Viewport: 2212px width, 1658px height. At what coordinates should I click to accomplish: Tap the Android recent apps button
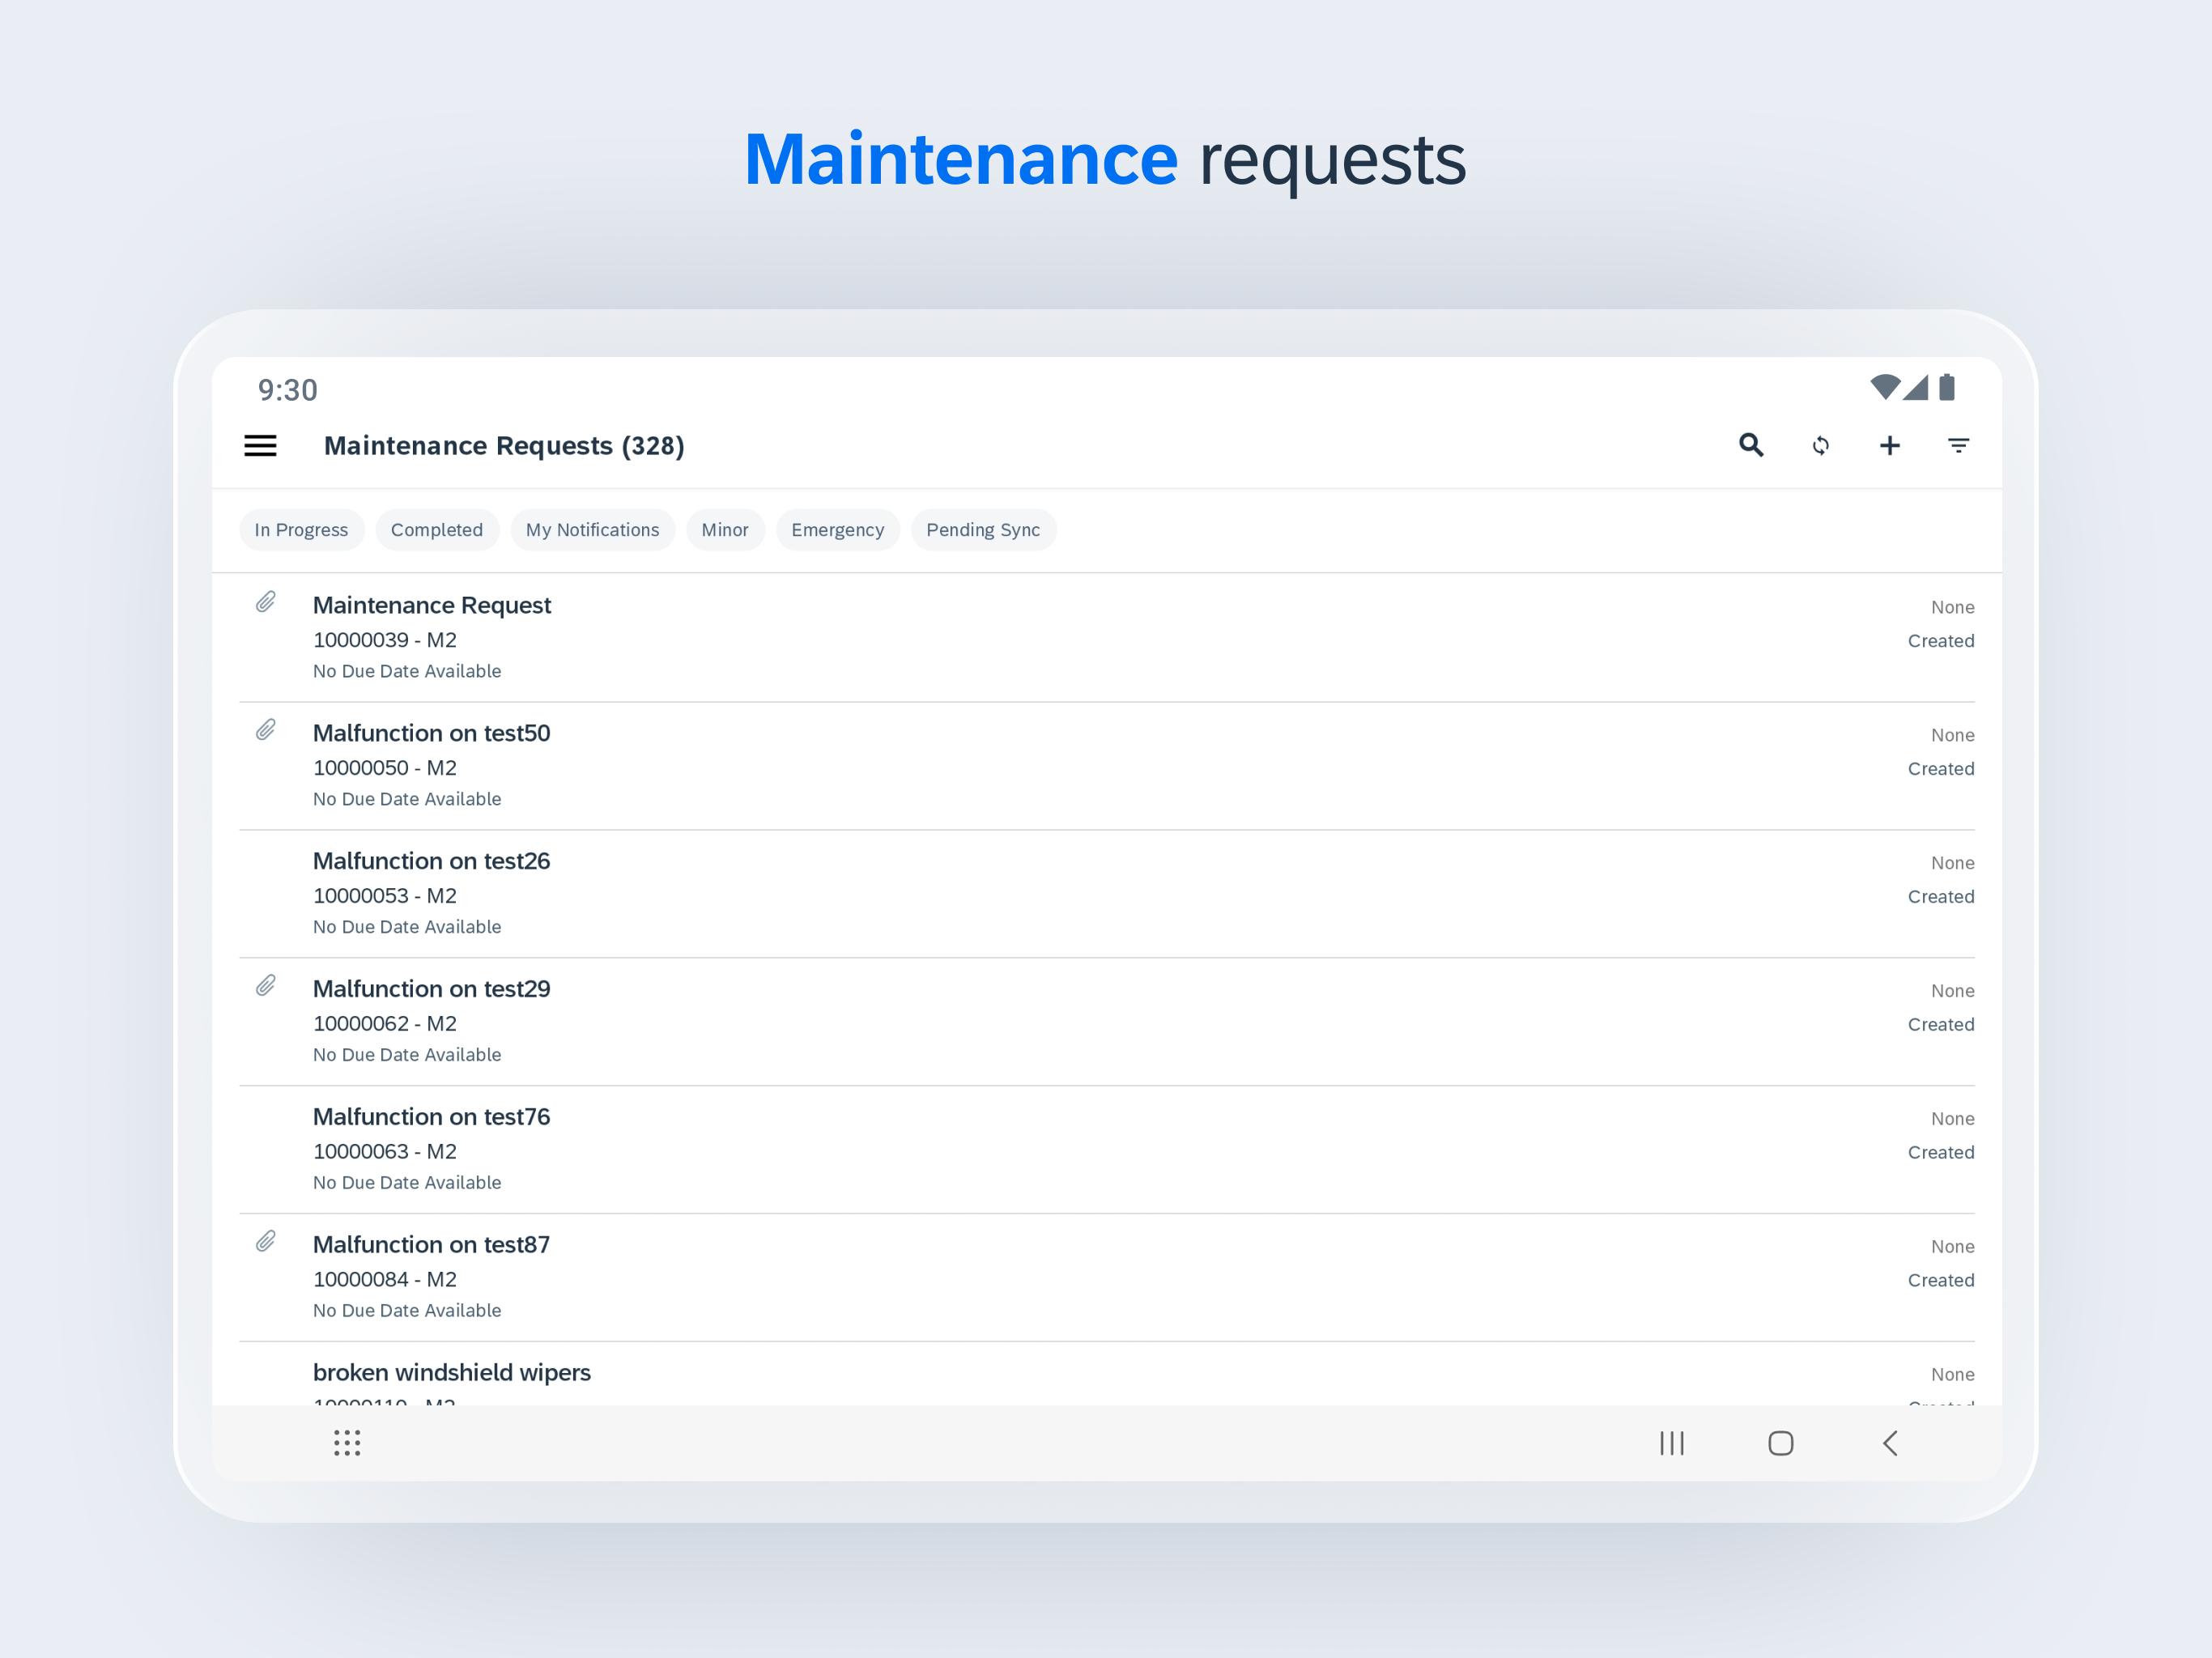(x=1671, y=1443)
